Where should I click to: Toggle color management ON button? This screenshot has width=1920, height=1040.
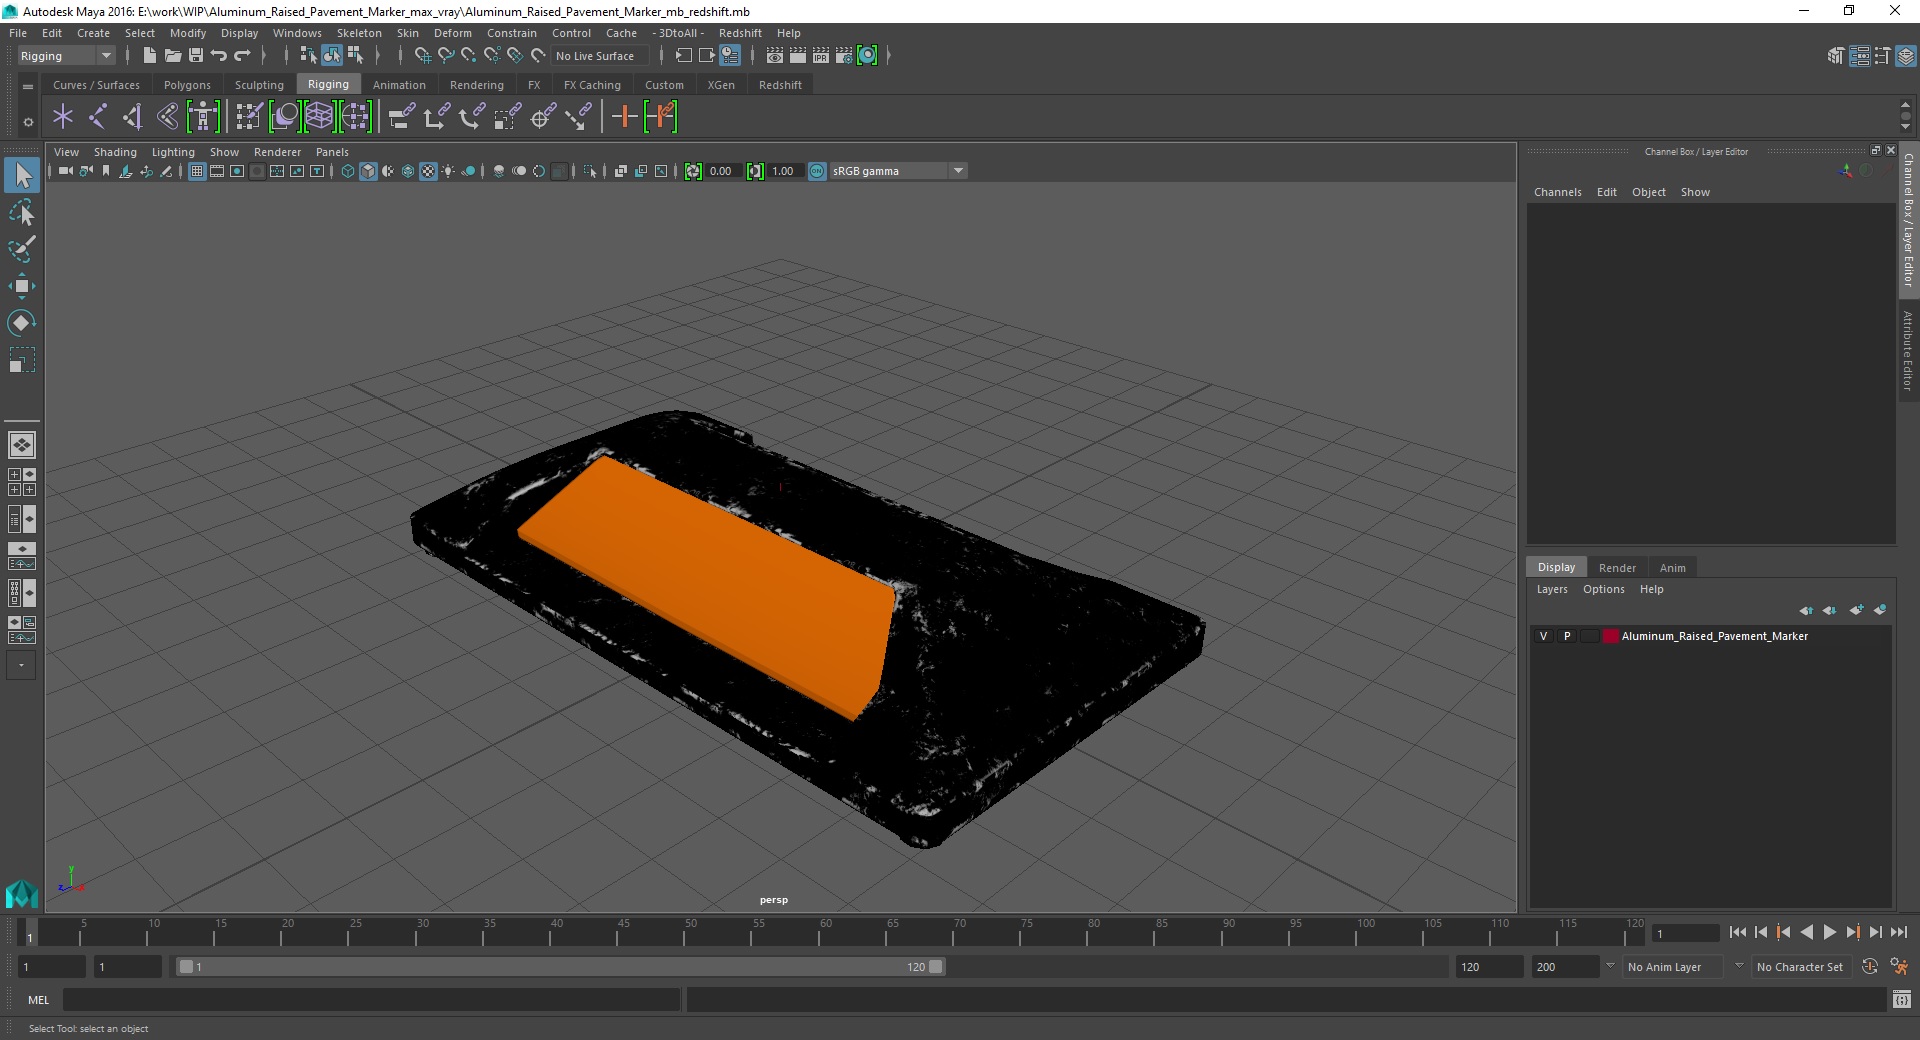[817, 171]
